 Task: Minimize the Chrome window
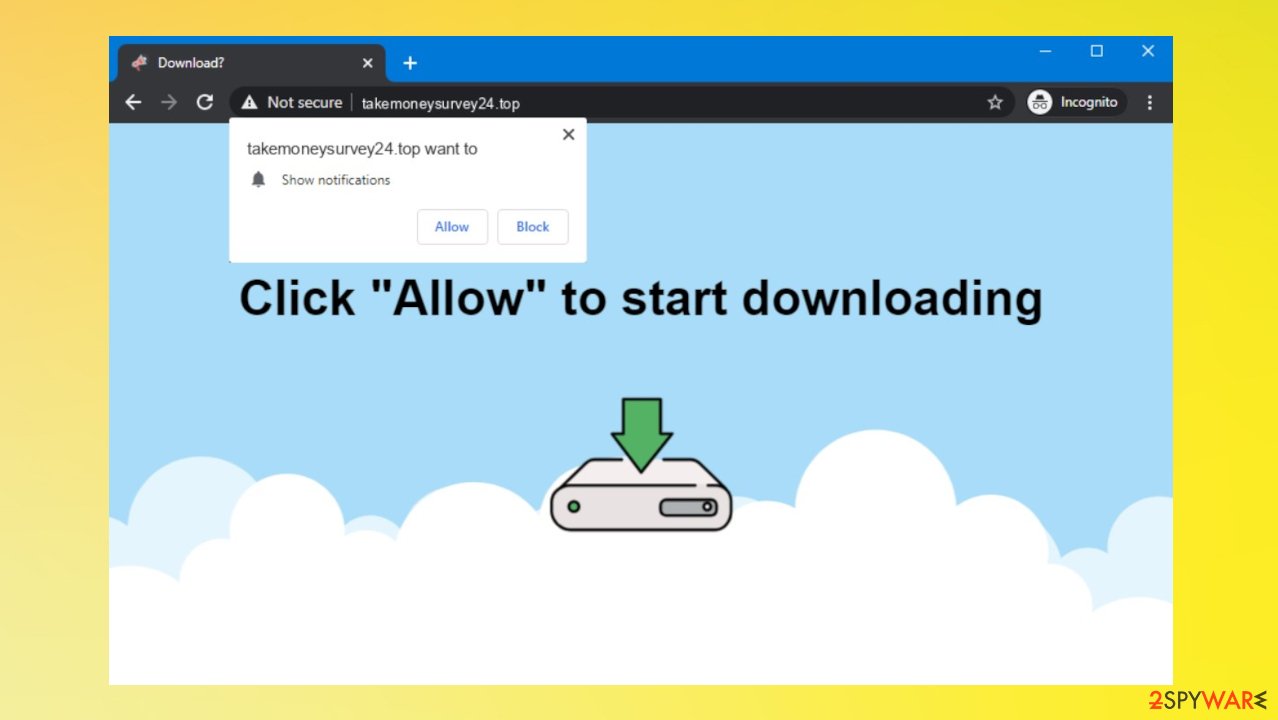[1045, 51]
